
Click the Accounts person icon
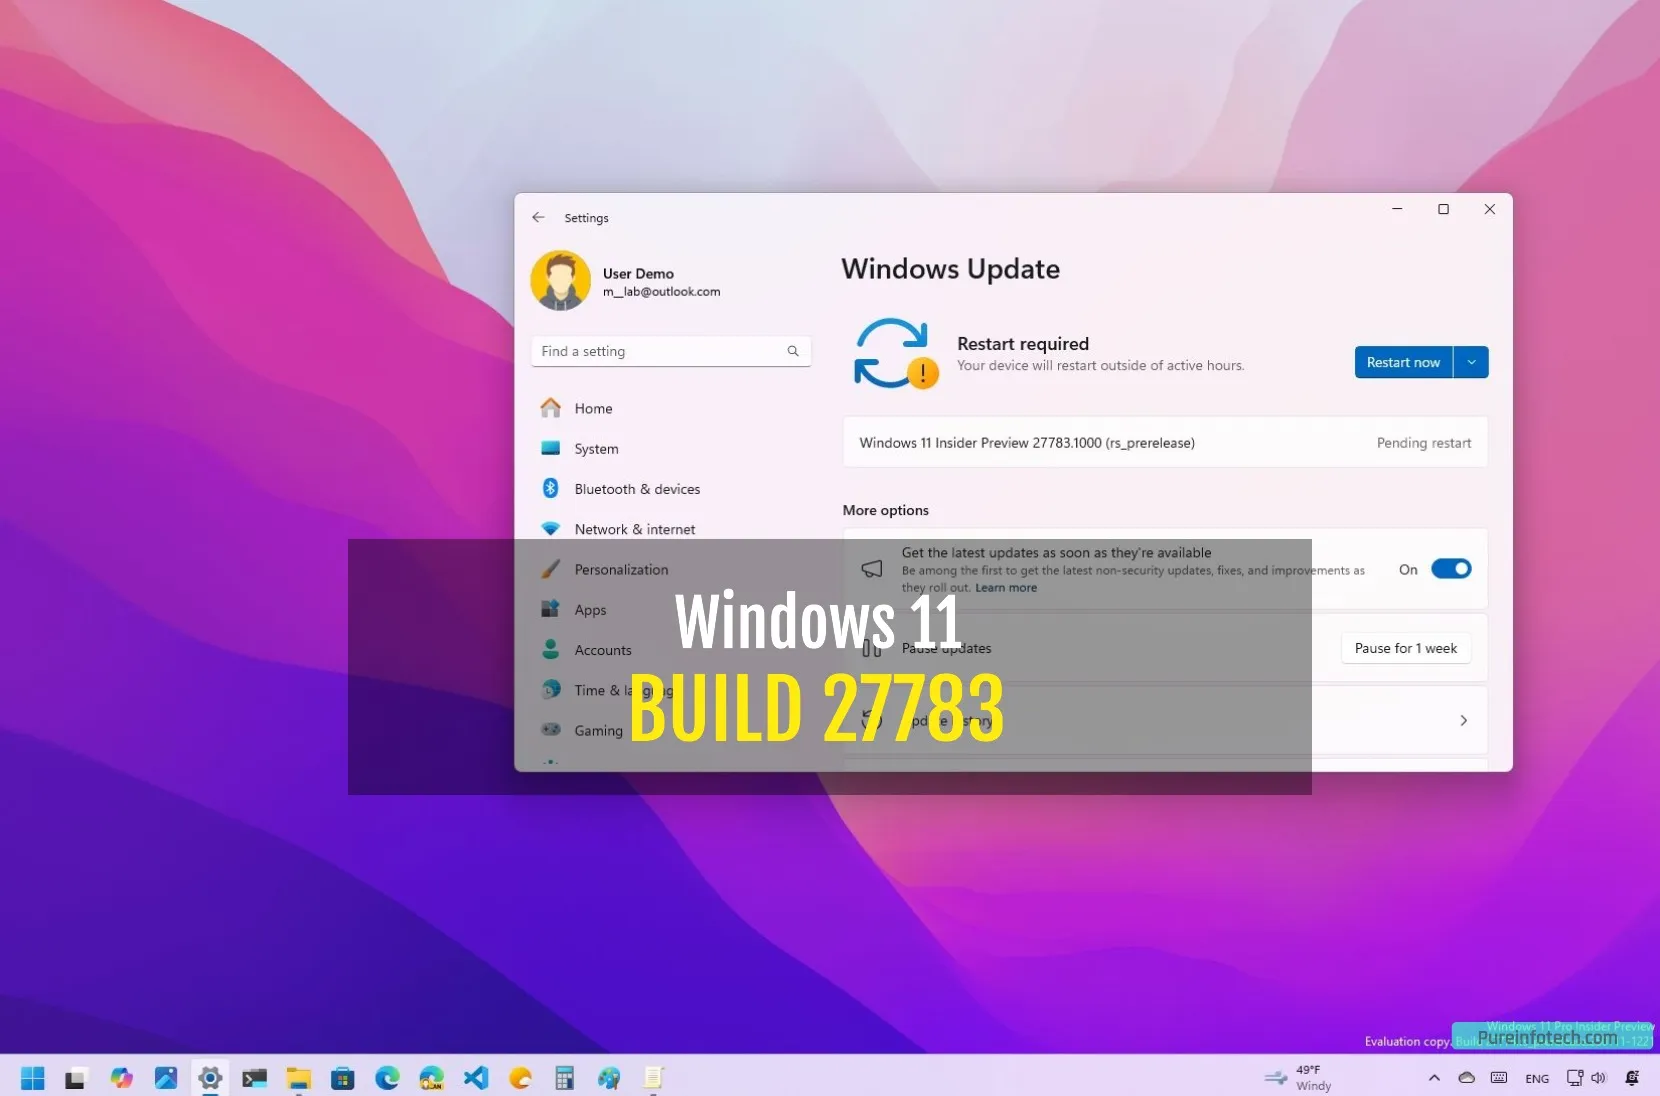coord(550,649)
